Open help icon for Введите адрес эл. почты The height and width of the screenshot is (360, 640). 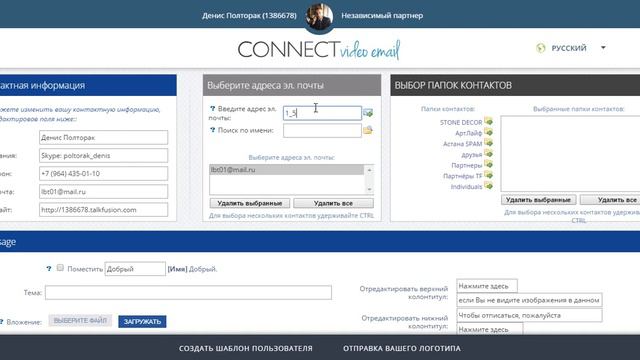(212, 109)
